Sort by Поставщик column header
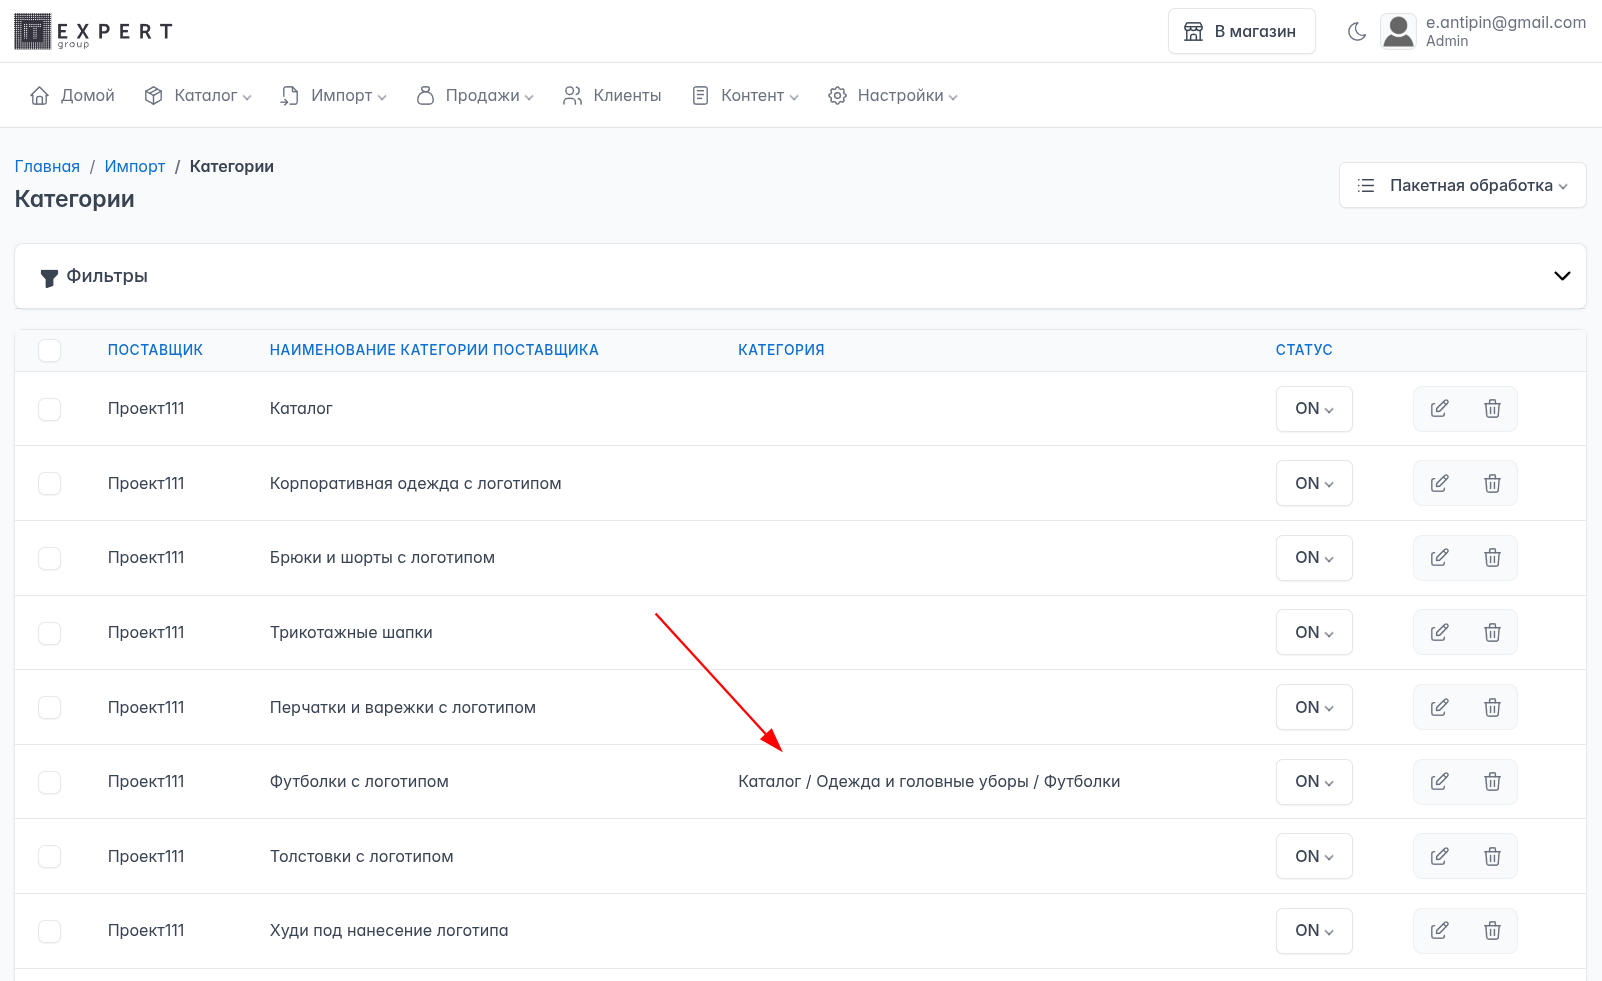This screenshot has height=981, width=1602. (155, 350)
